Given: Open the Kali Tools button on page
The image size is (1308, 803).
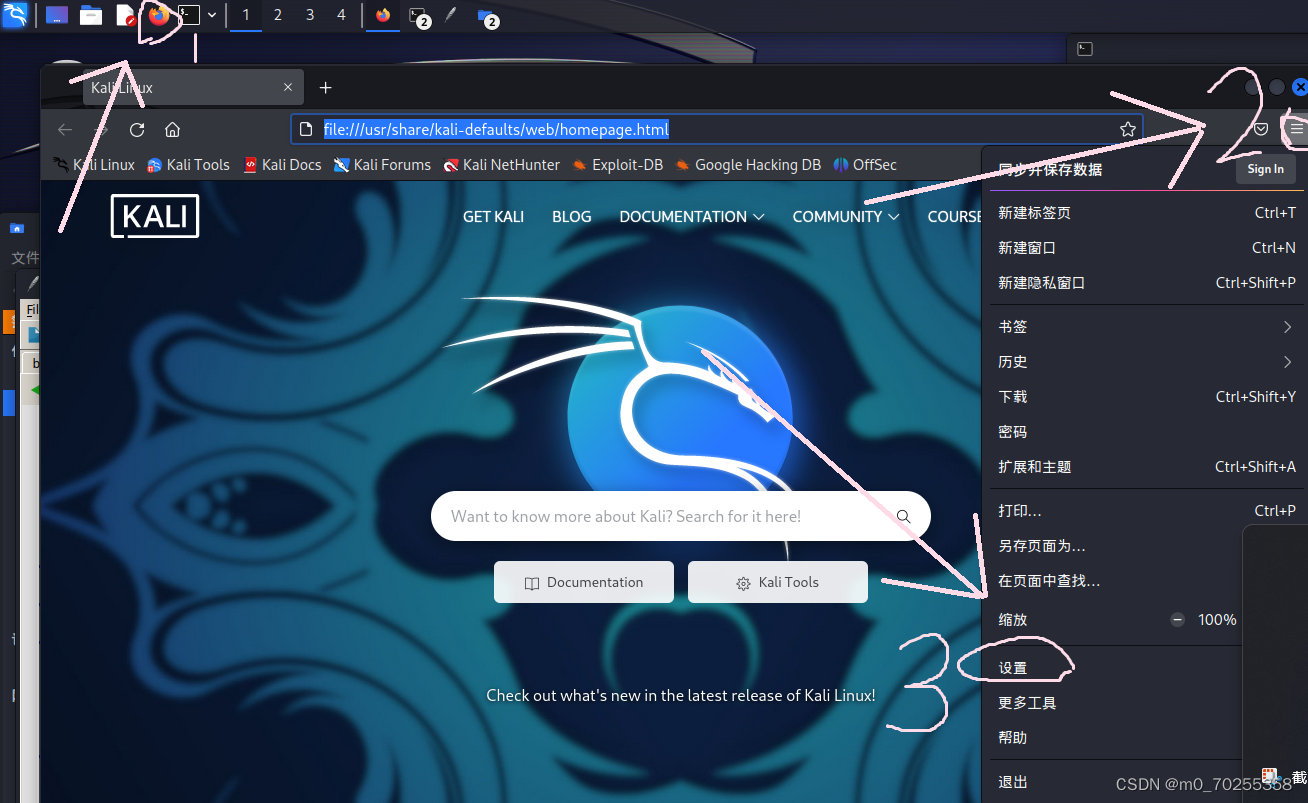Looking at the screenshot, I should [778, 582].
